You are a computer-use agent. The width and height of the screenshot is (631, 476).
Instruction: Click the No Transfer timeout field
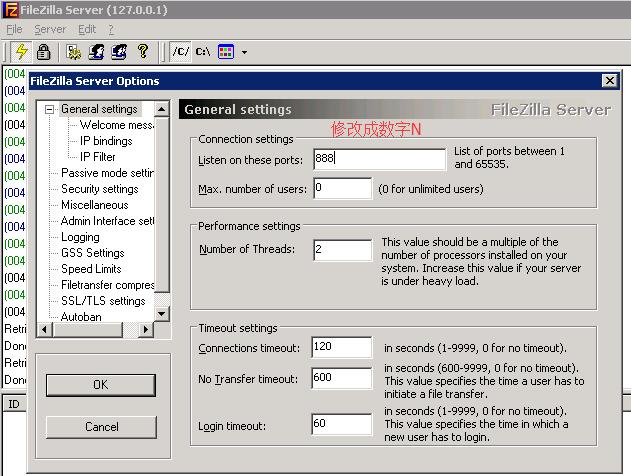pos(342,378)
